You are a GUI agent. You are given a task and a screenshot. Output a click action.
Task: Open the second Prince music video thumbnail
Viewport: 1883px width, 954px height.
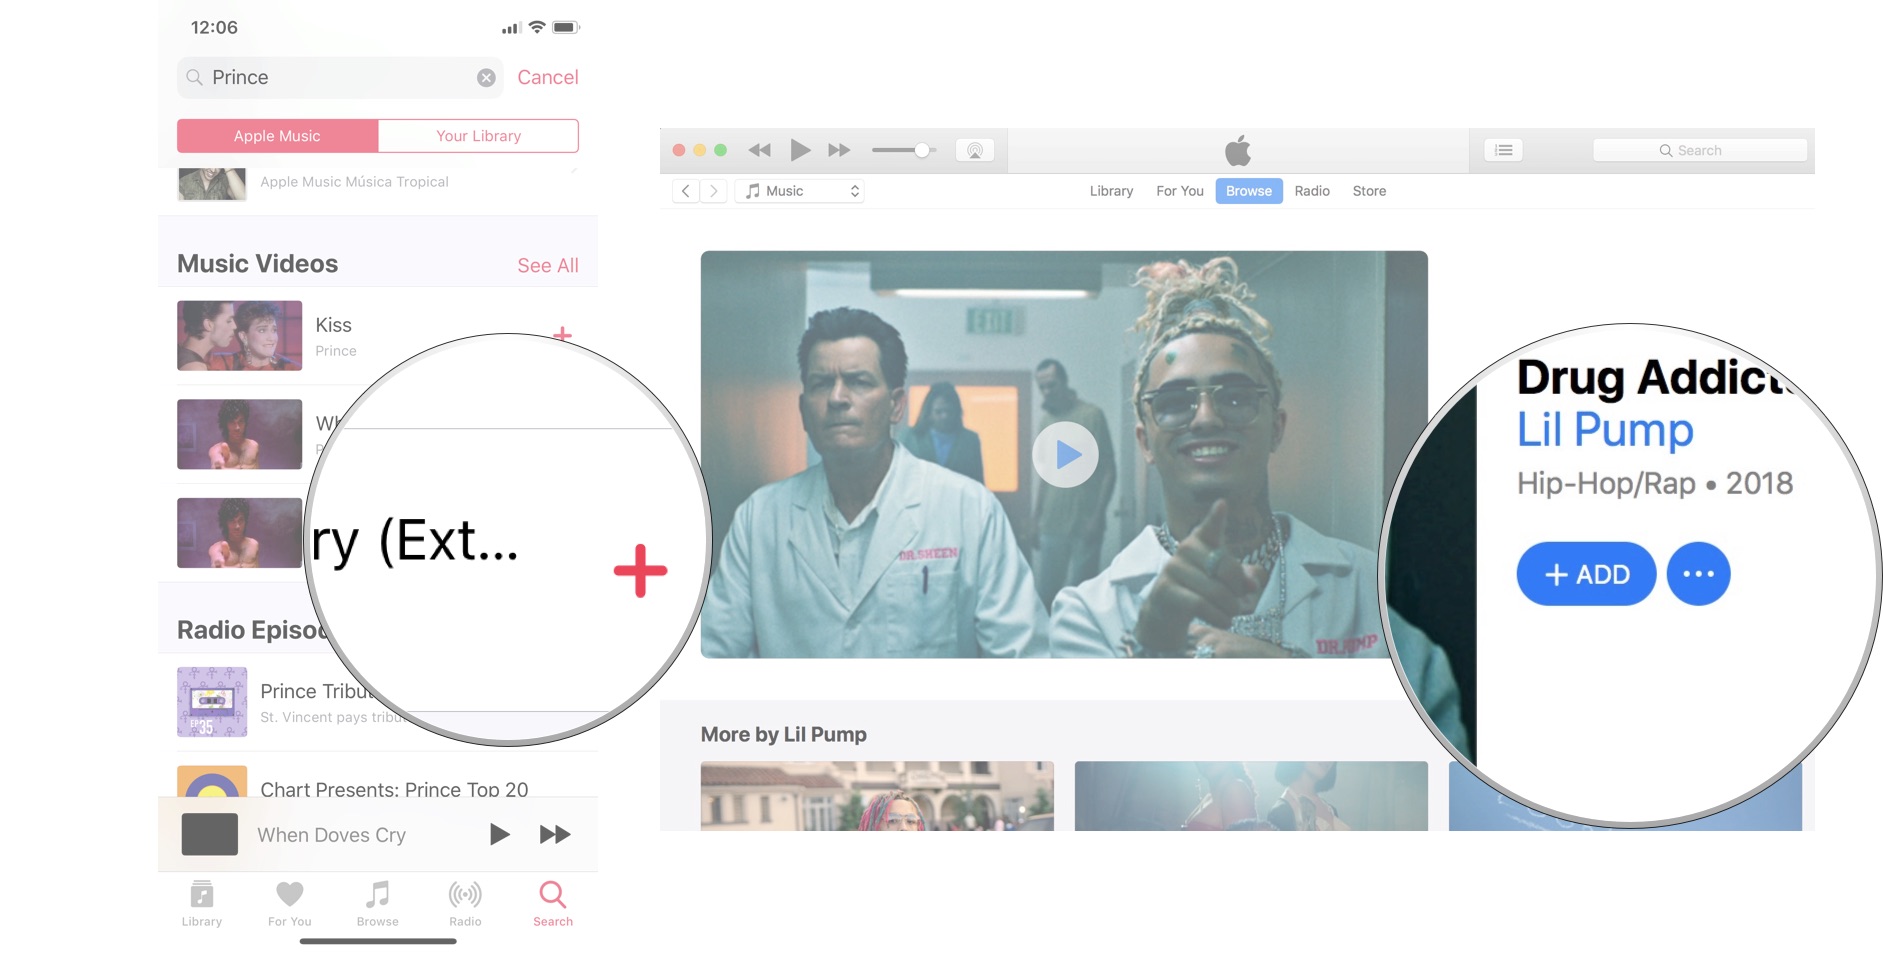click(240, 434)
